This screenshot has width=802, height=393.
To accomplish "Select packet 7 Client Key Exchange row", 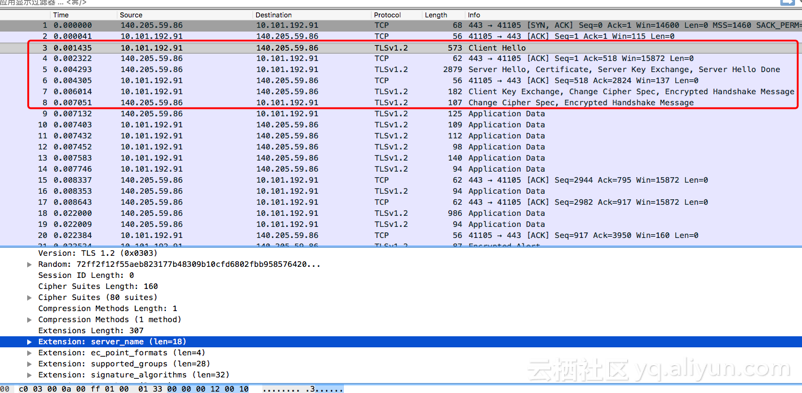I will 401,92.
